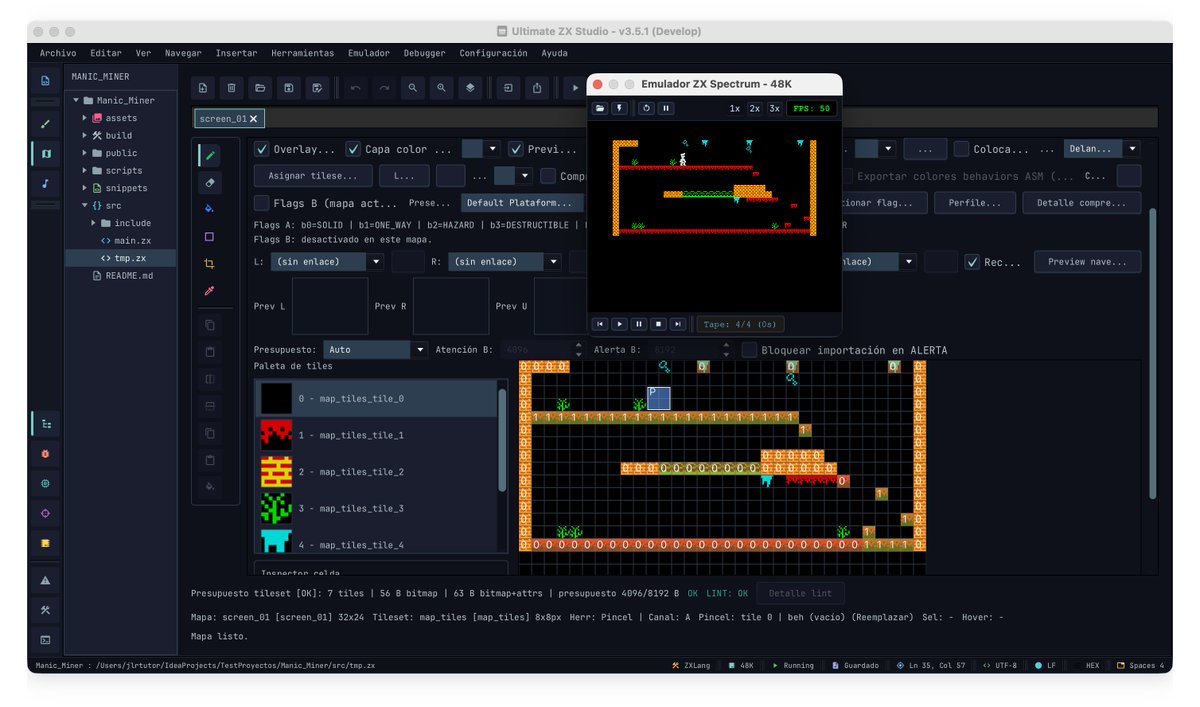Image resolution: width=1200 pixels, height=707 pixels.
Task: Open the warning triangle sidebar panel
Action: tap(45, 580)
